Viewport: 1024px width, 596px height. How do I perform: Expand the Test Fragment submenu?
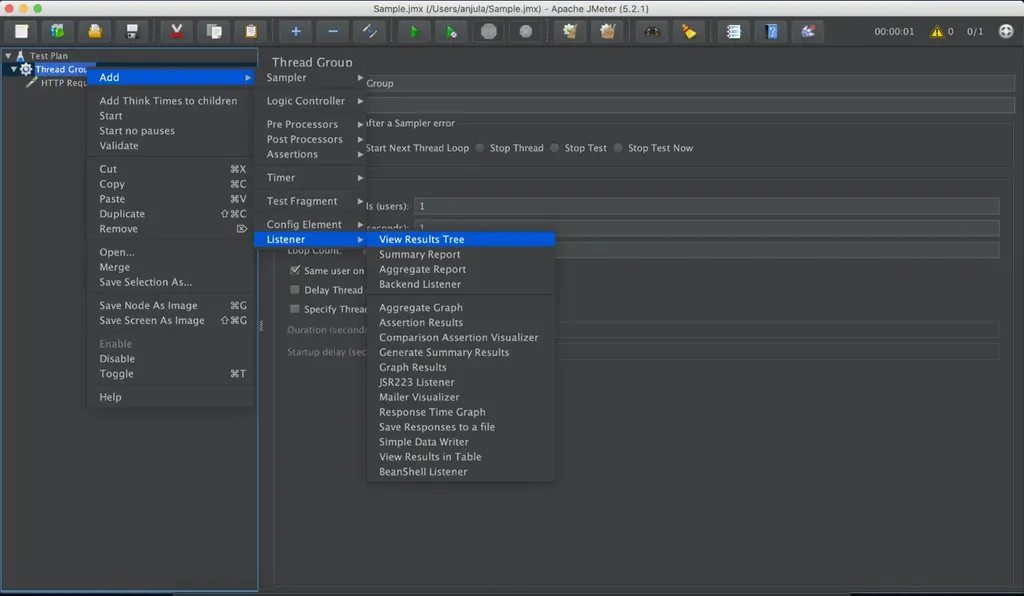pos(310,201)
